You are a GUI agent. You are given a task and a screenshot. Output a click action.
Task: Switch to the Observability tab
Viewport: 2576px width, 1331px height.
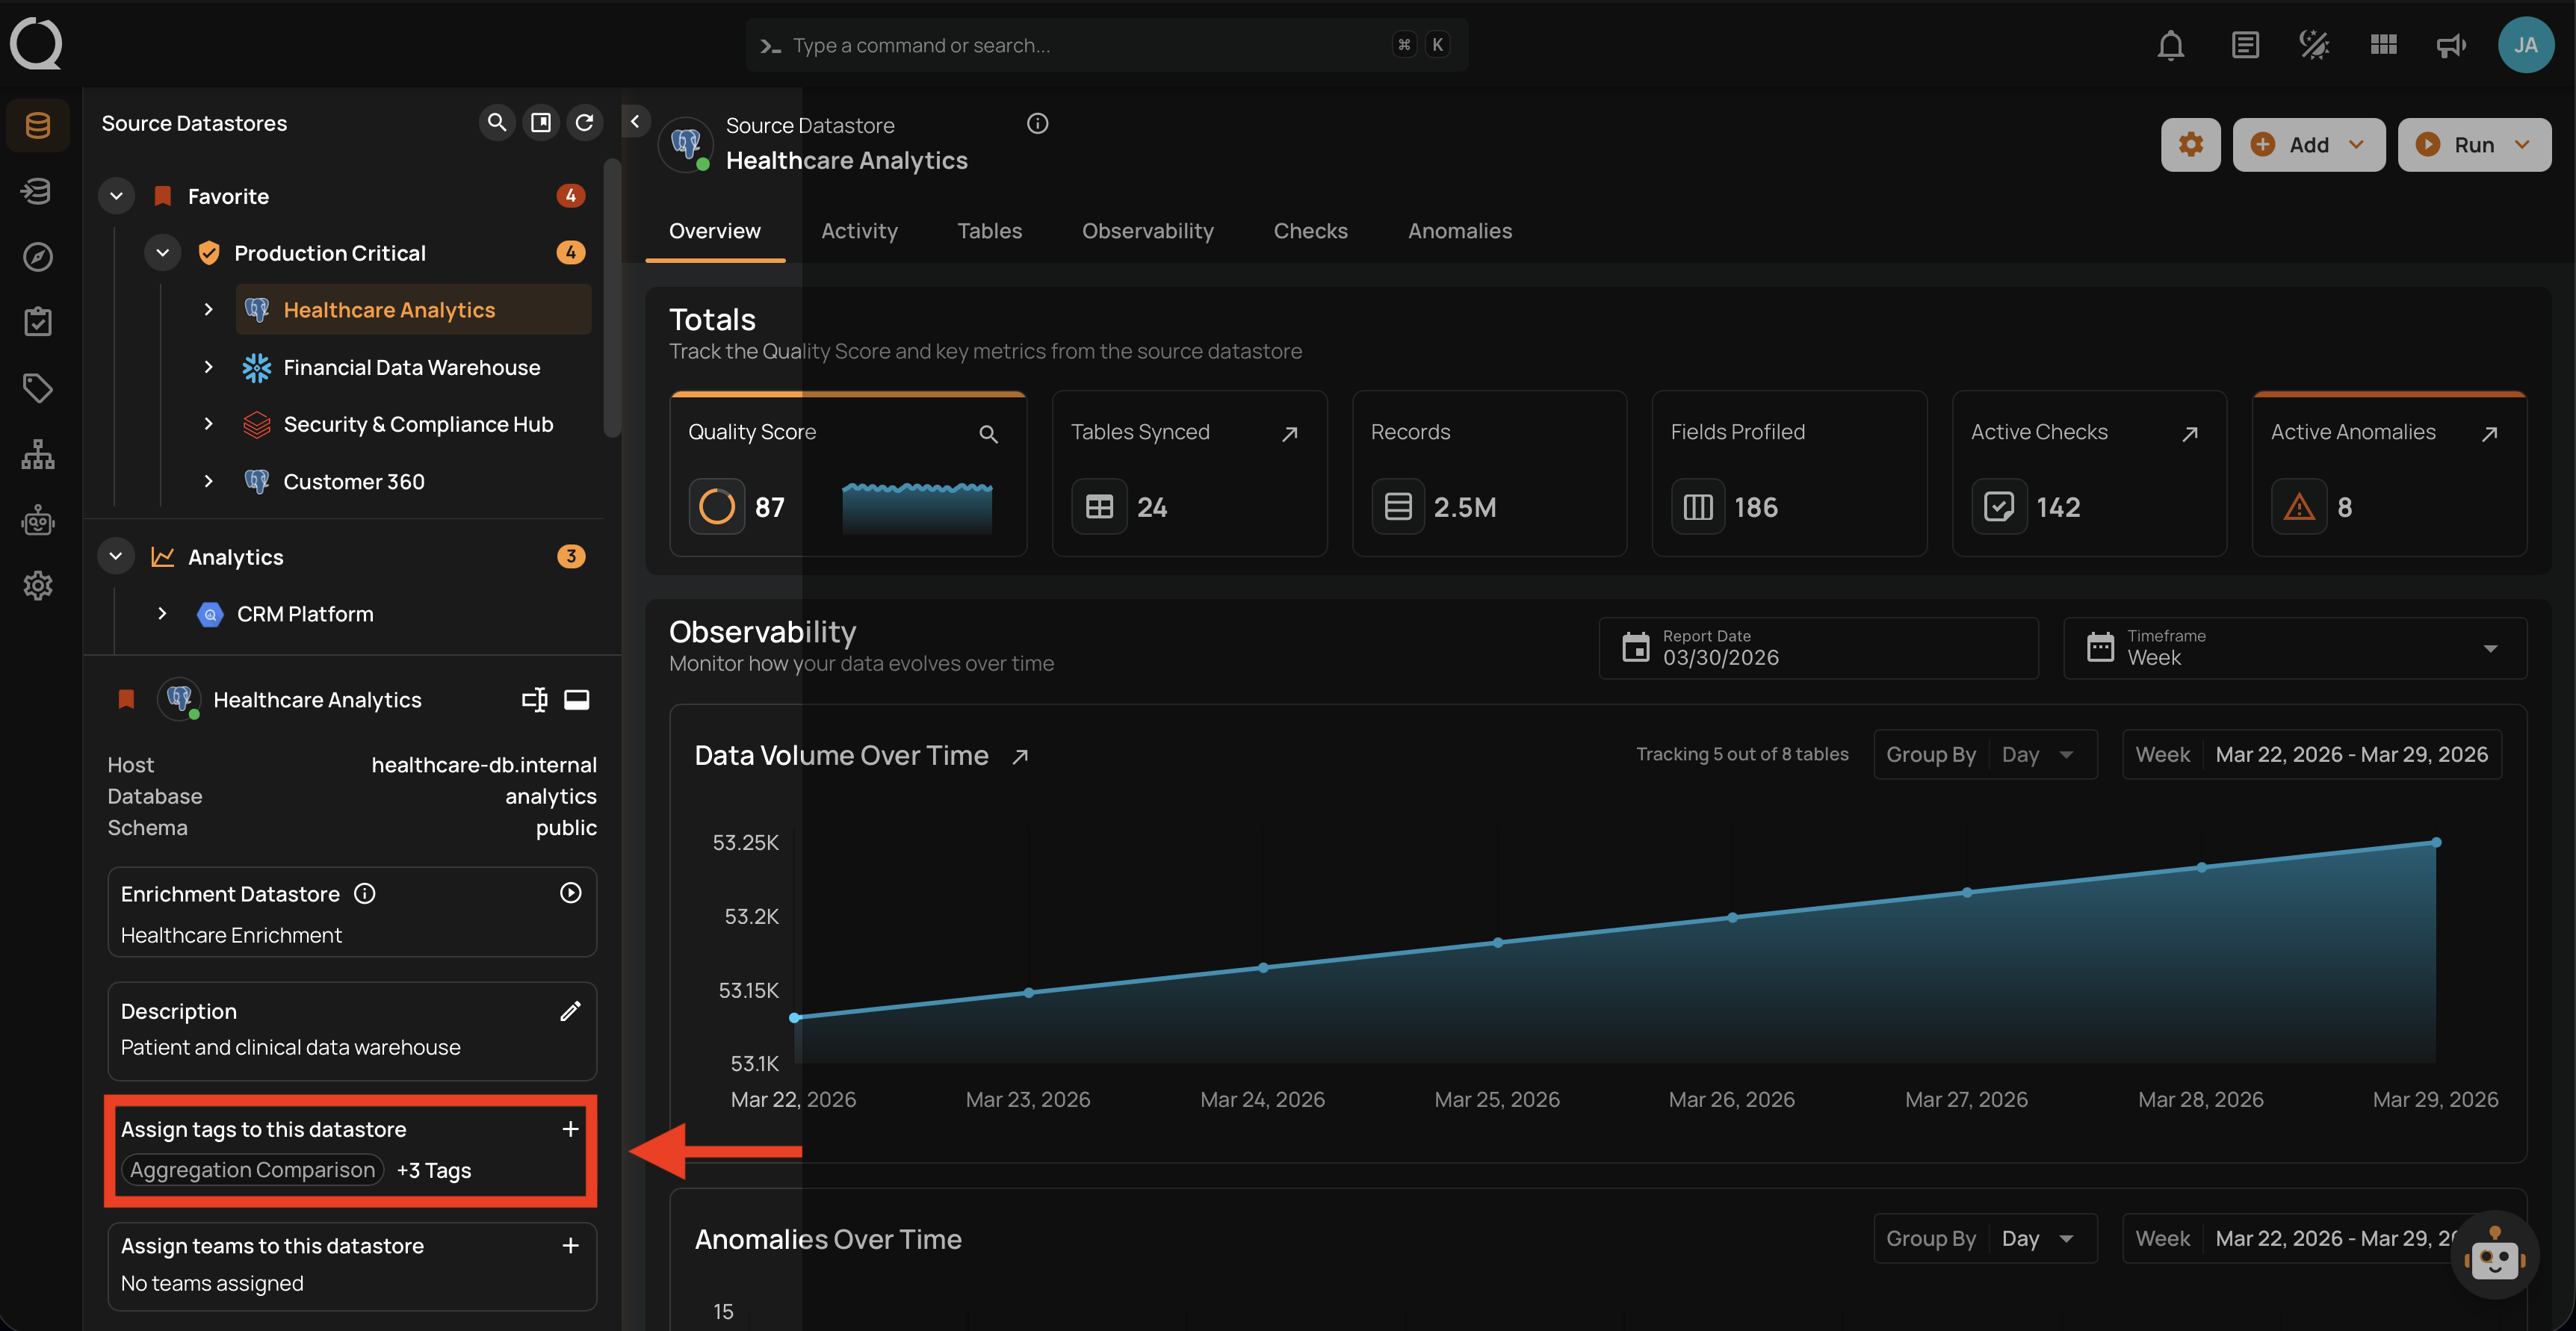(1147, 231)
